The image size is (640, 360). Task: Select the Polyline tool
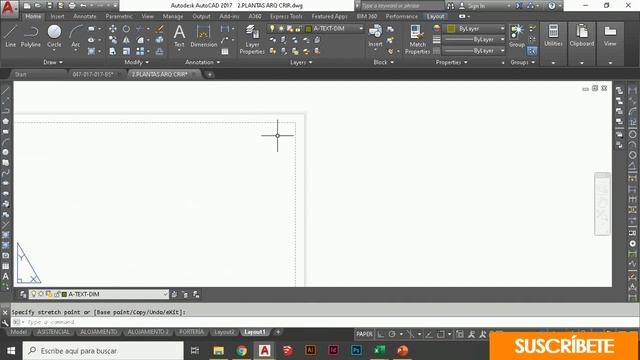[x=31, y=36]
